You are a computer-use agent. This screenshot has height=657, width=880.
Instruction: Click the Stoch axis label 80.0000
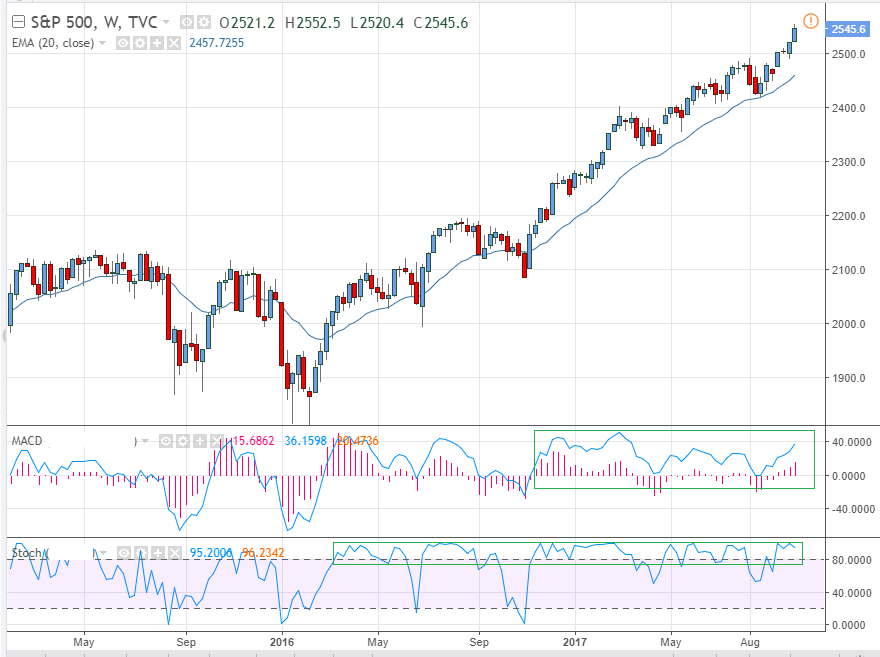pyautogui.click(x=852, y=560)
